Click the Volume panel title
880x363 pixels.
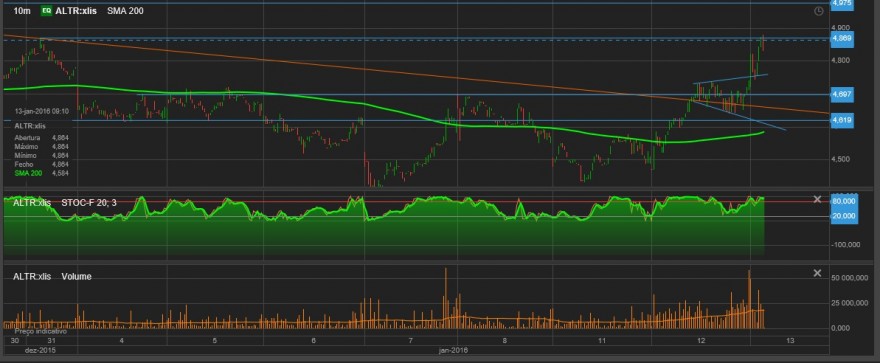click(x=76, y=277)
